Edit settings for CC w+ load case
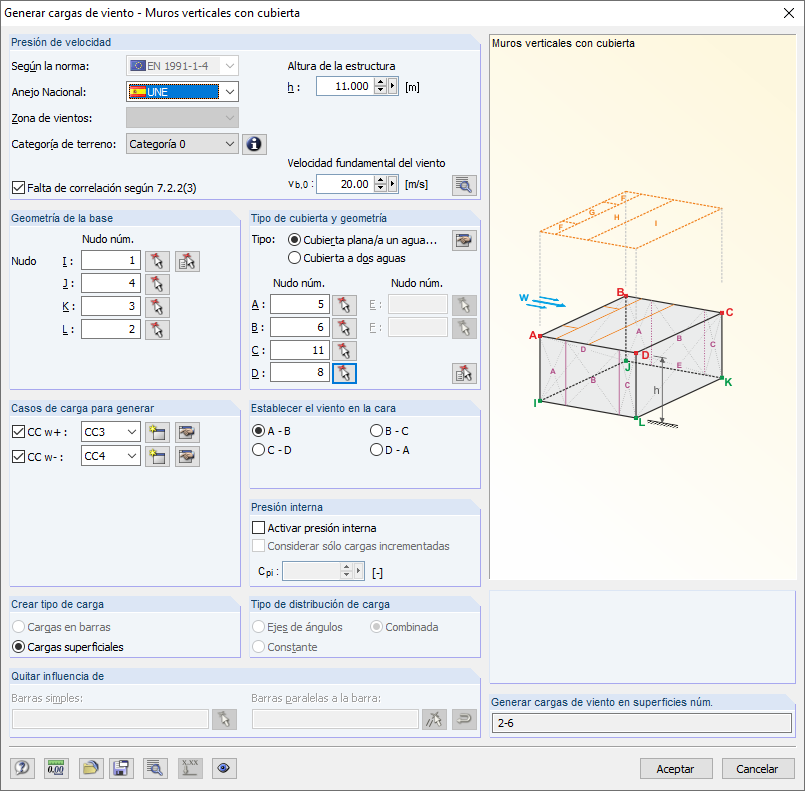Screen dimensions: 805x791 click(187, 432)
